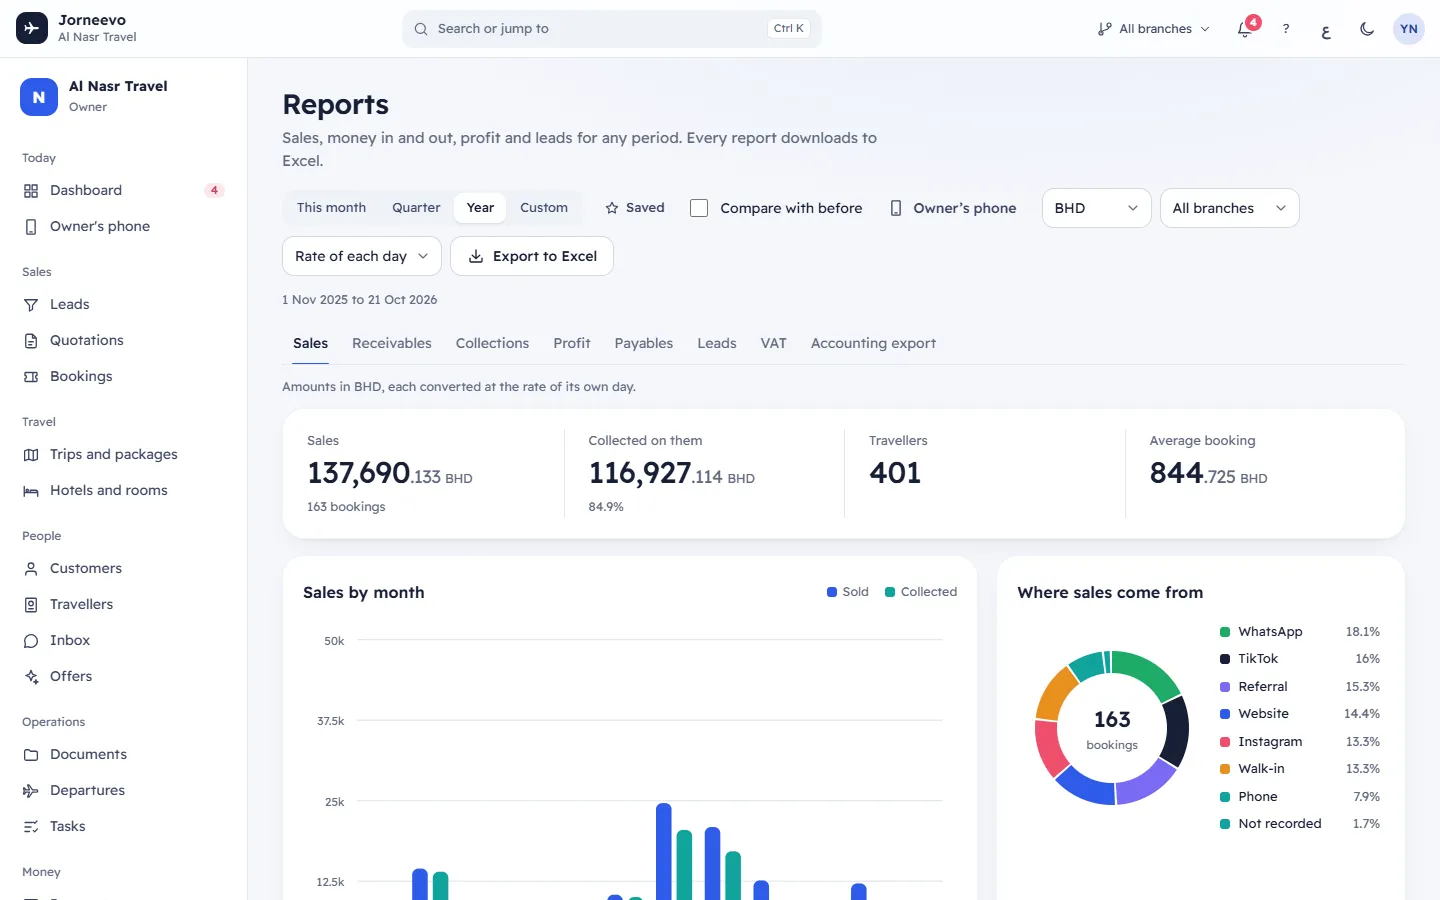Switch language with the Arabic letter icon
Image resolution: width=1440 pixels, height=900 pixels.
click(x=1326, y=29)
